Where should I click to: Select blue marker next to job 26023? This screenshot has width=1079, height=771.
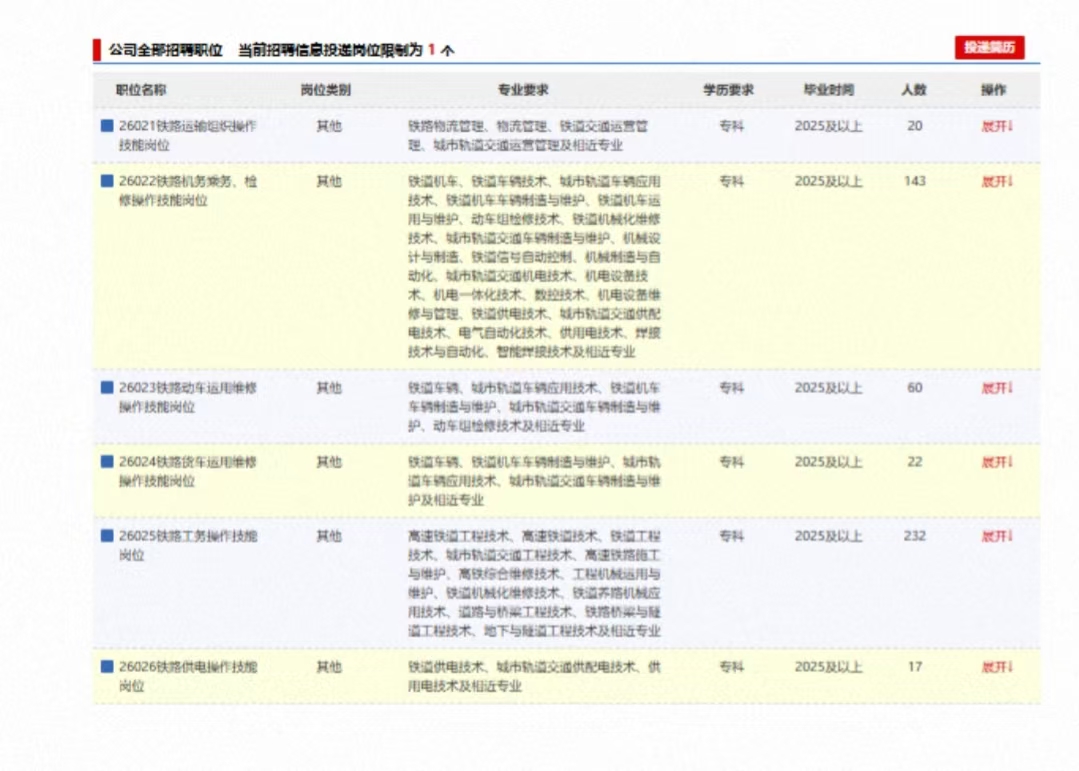point(107,388)
